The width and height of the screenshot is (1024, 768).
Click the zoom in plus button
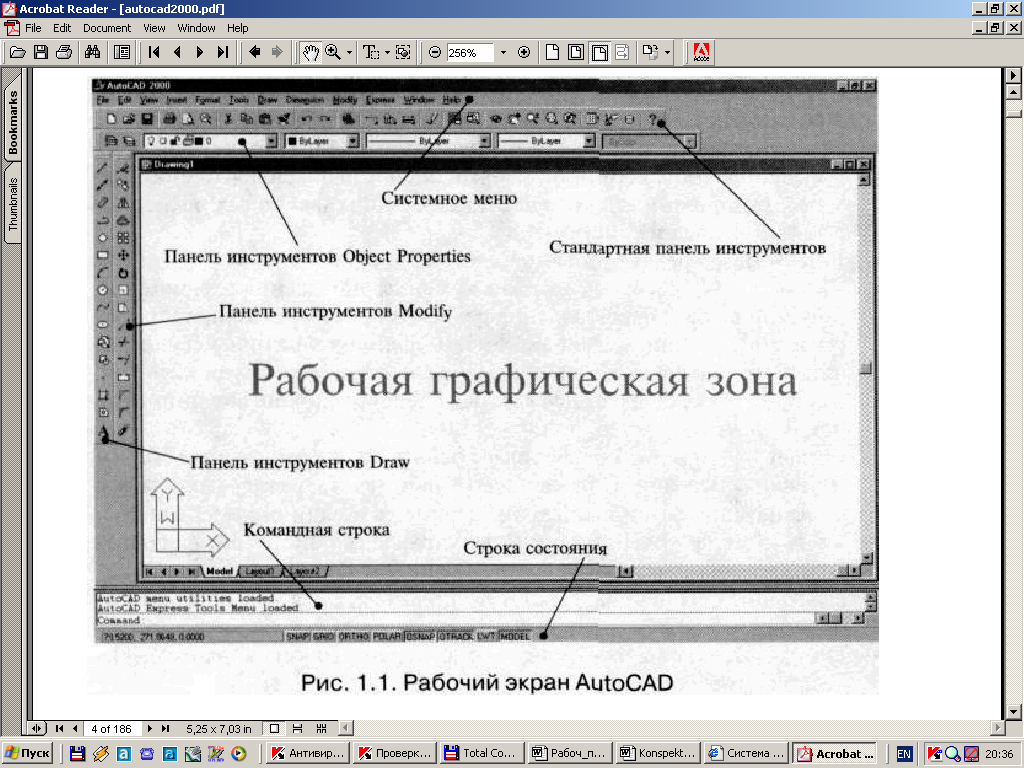click(524, 52)
